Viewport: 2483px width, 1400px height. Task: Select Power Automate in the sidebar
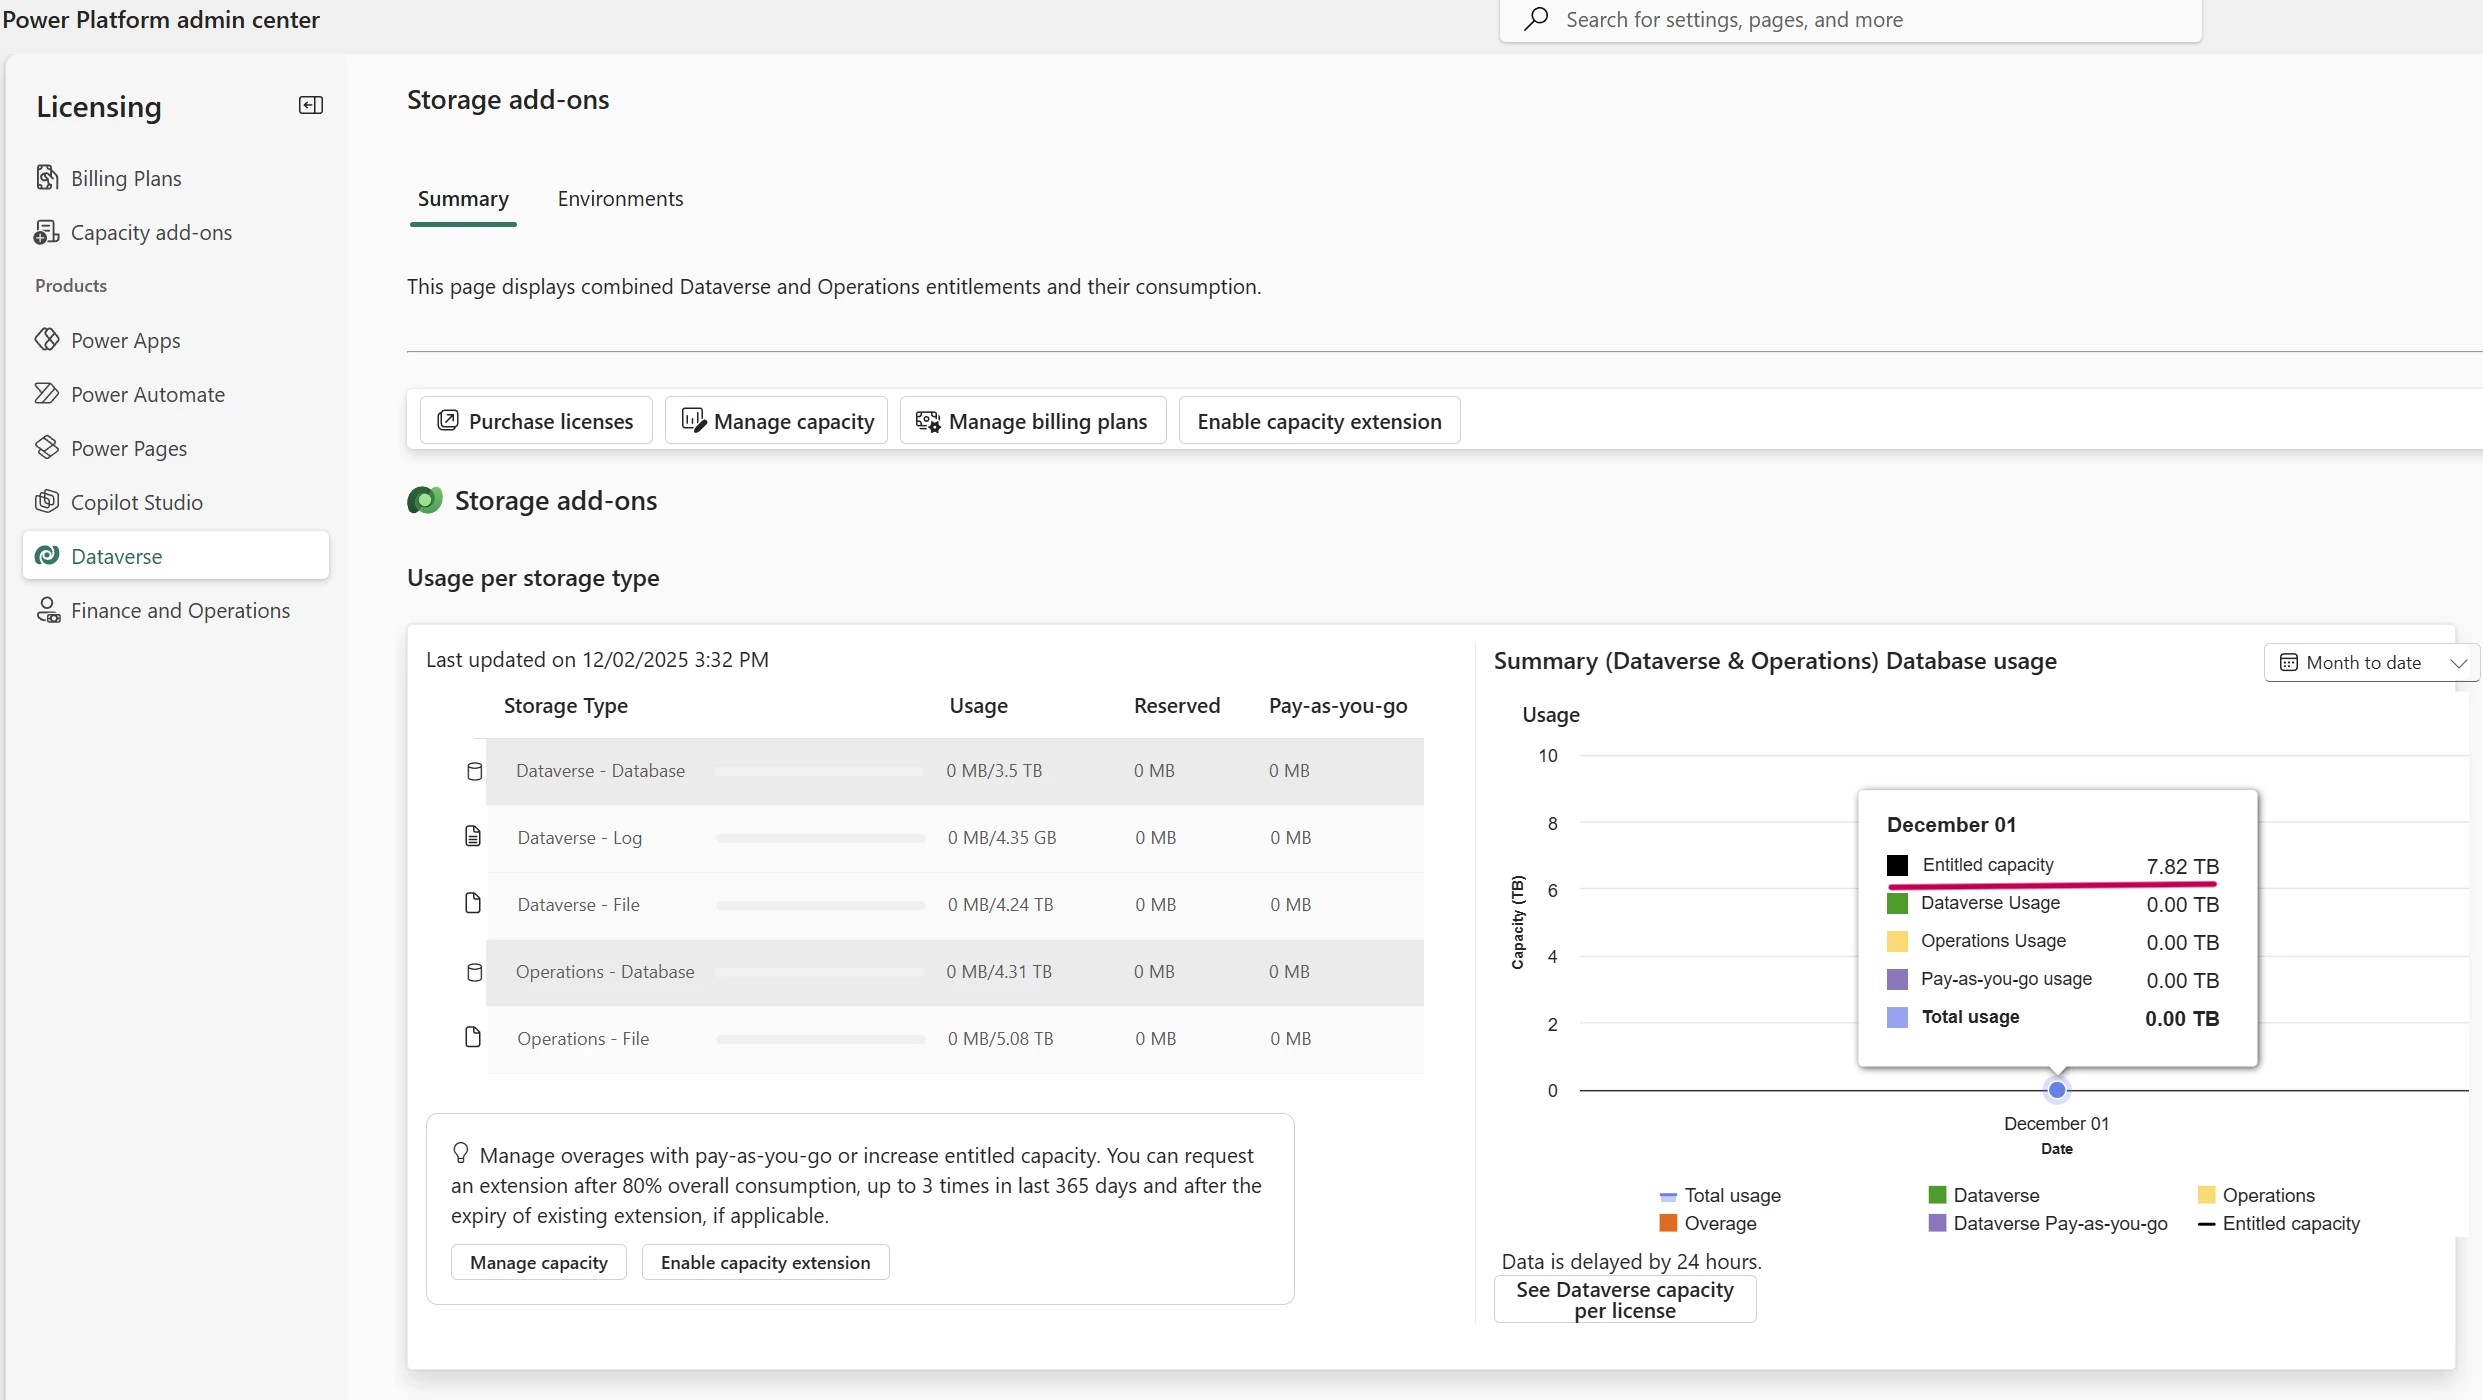click(148, 393)
